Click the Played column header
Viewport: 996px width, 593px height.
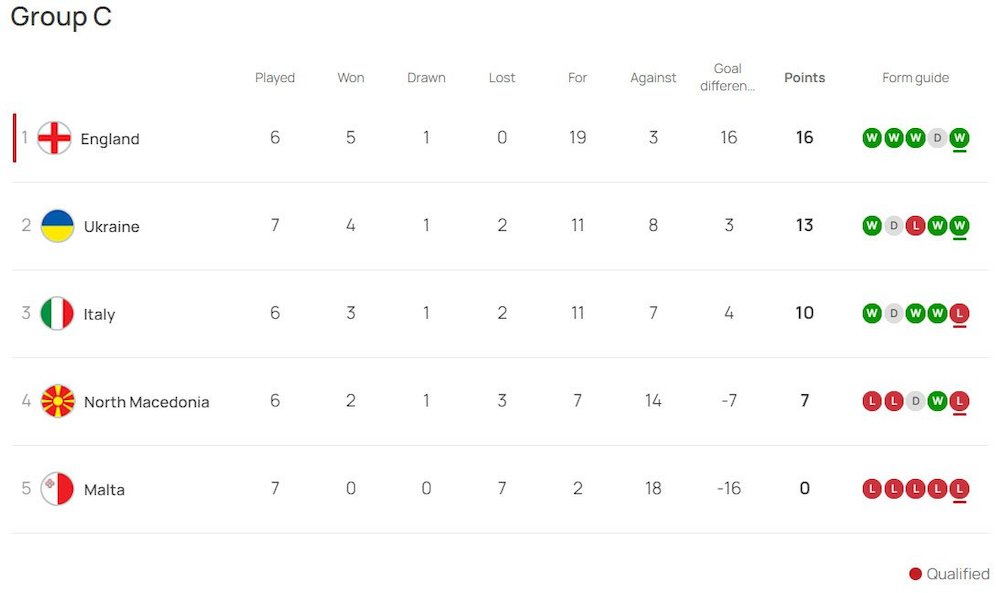(275, 77)
